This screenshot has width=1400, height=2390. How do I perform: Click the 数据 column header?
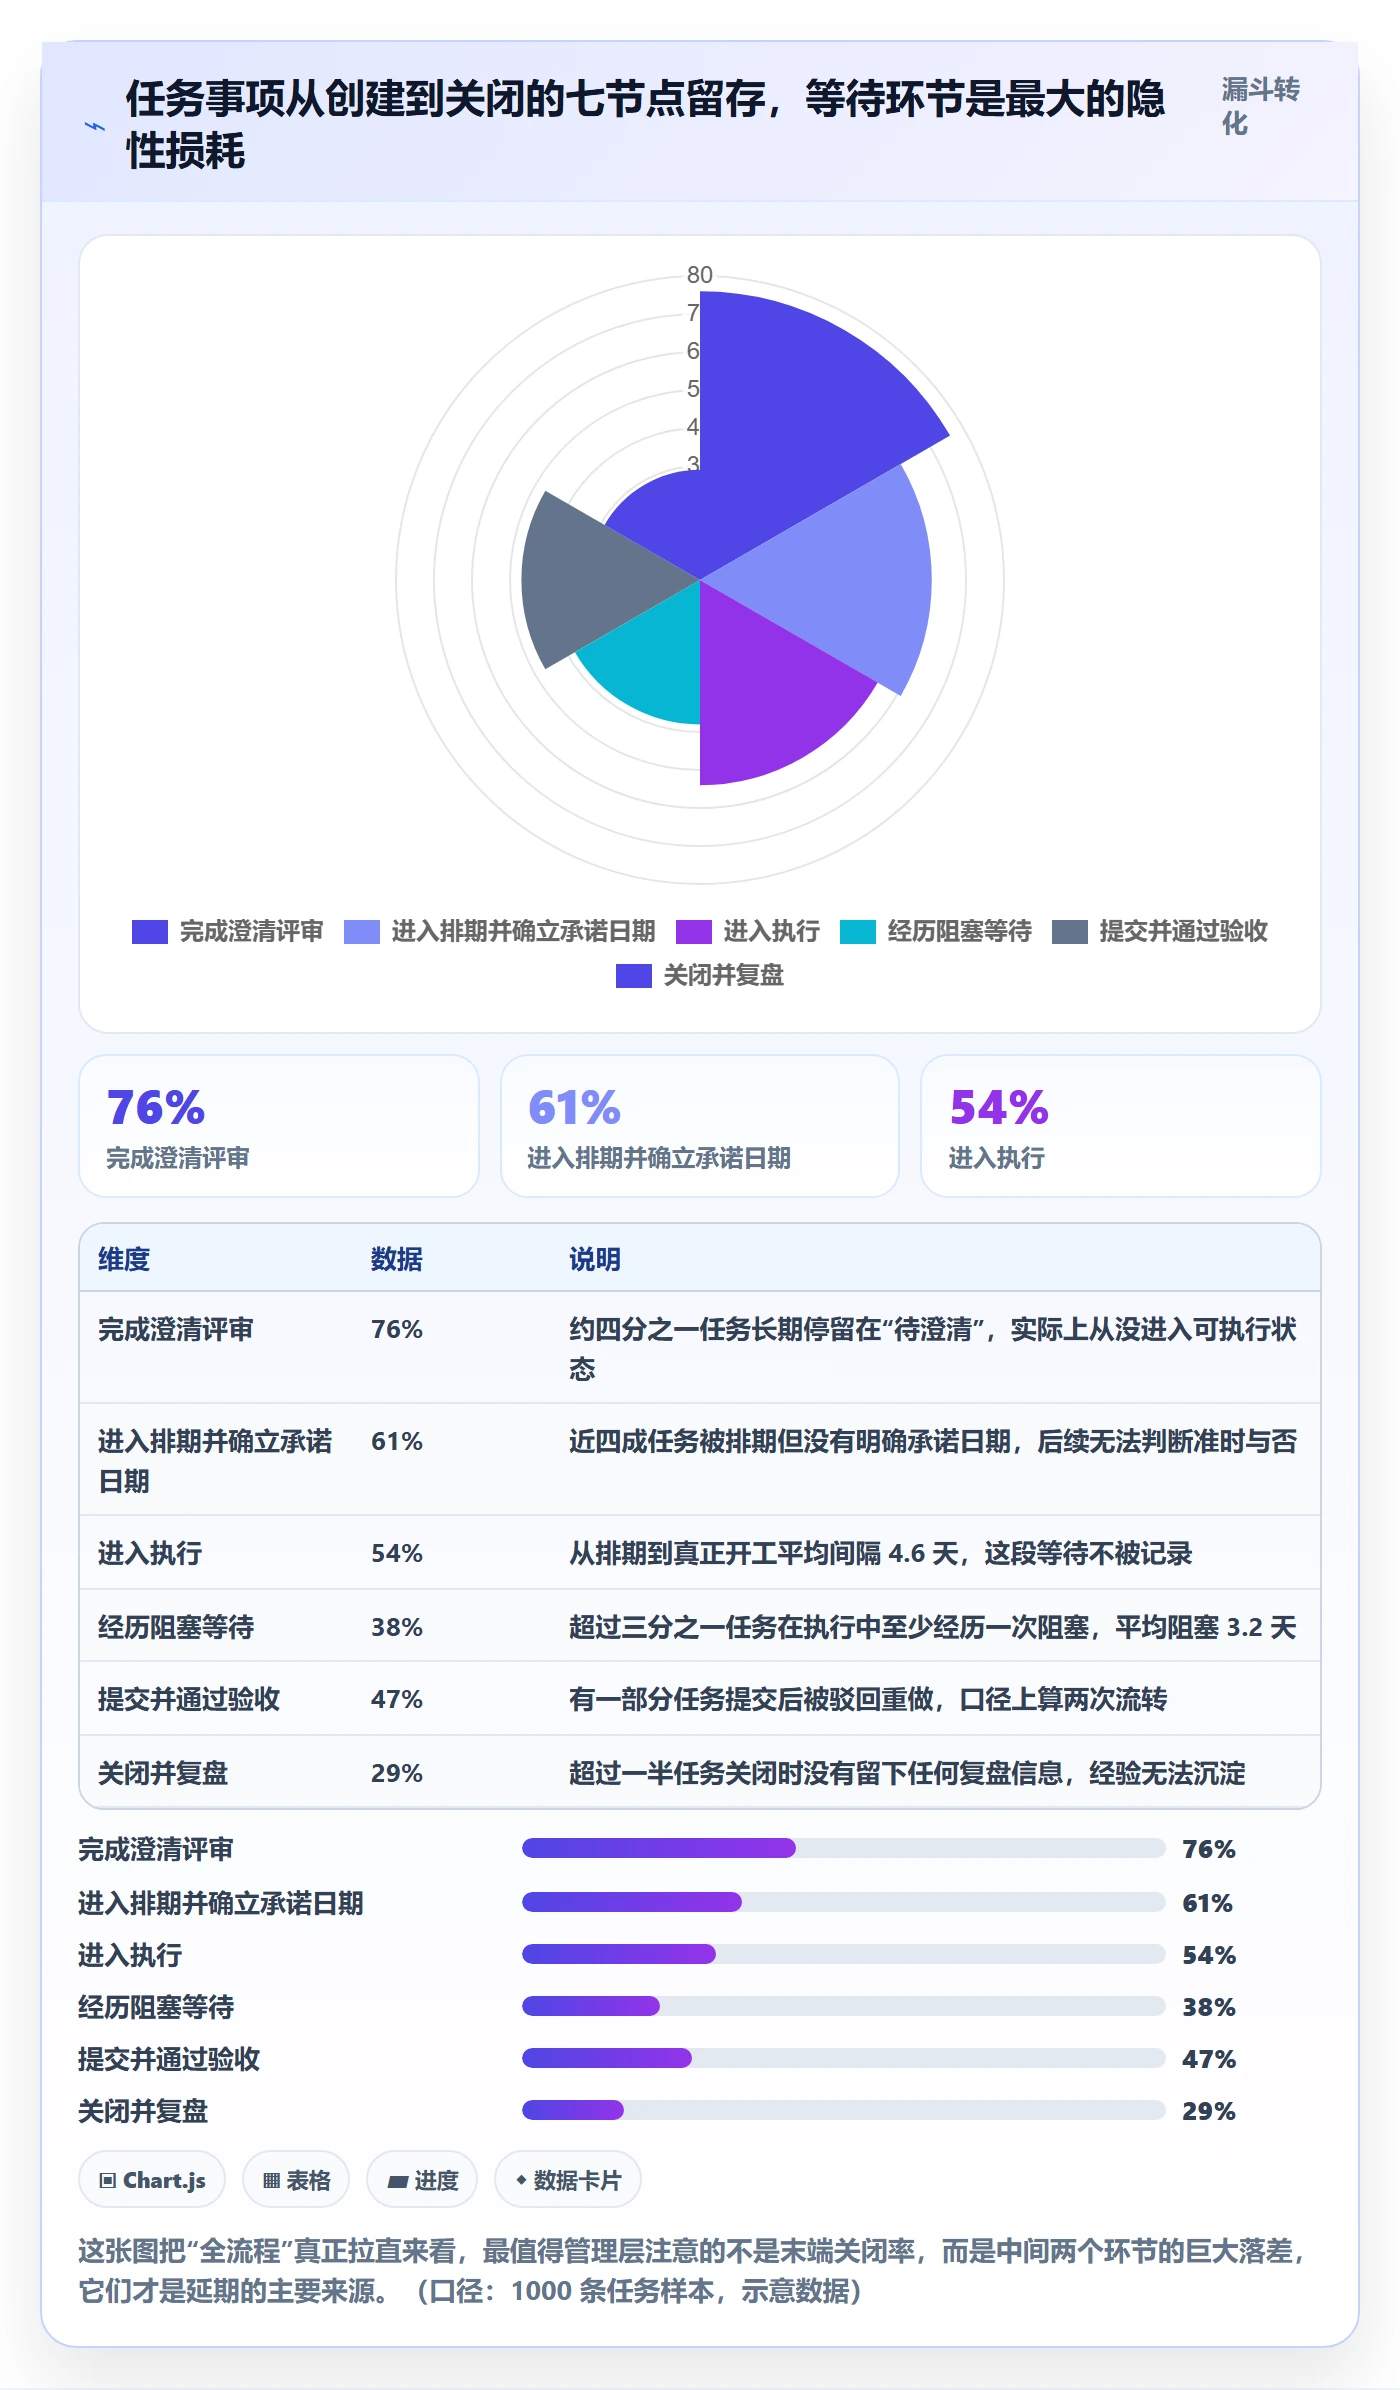[397, 1259]
